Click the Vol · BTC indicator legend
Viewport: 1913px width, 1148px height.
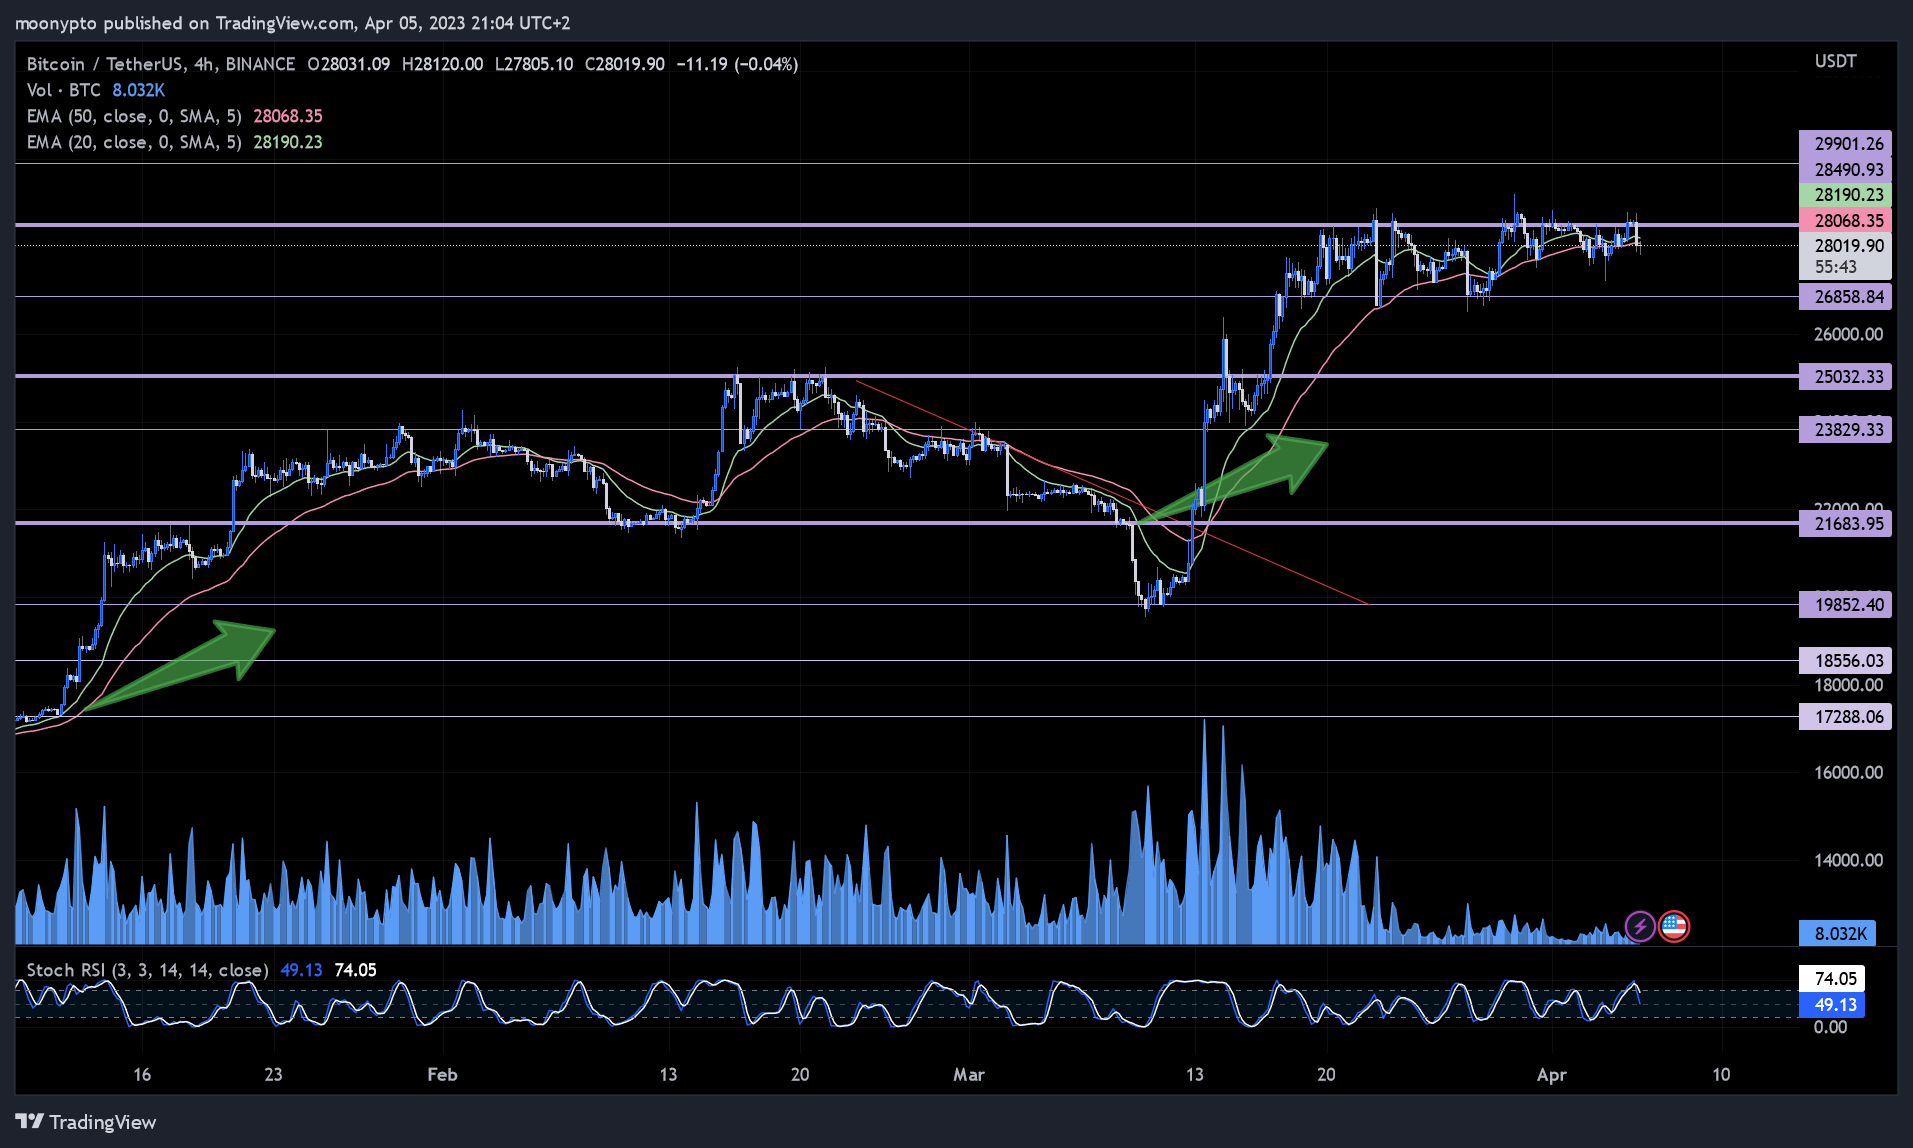64,90
